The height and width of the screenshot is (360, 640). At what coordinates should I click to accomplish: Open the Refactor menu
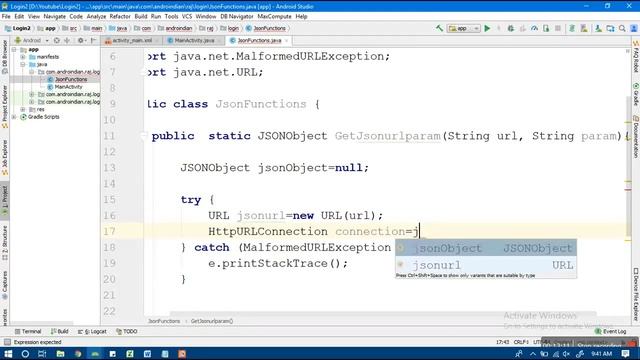(x=120, y=16)
